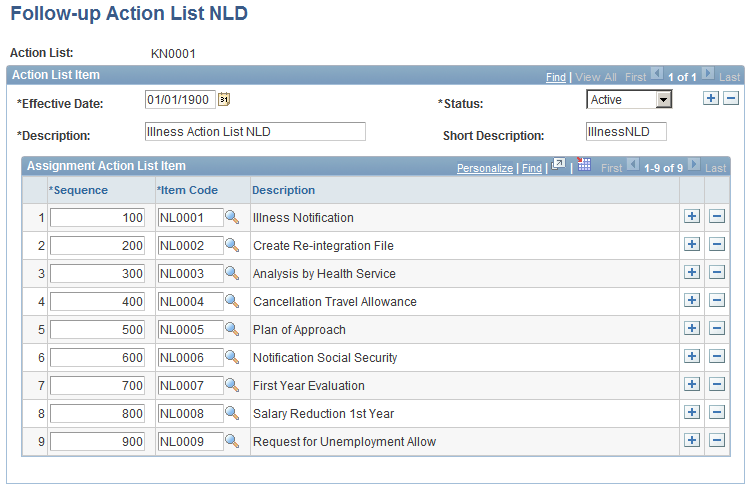Show next assignment grid rows arrow
750x488 pixels.
(x=694, y=165)
